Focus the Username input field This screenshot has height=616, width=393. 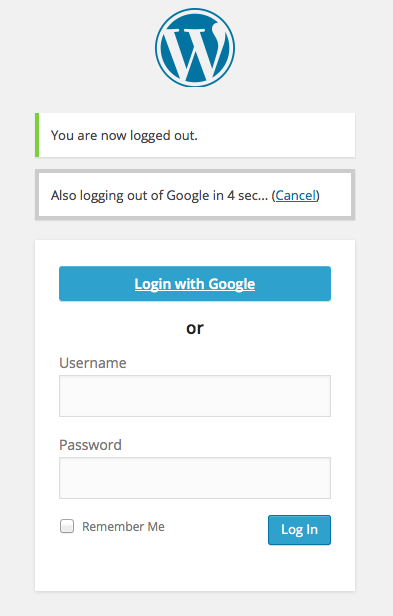coord(195,396)
